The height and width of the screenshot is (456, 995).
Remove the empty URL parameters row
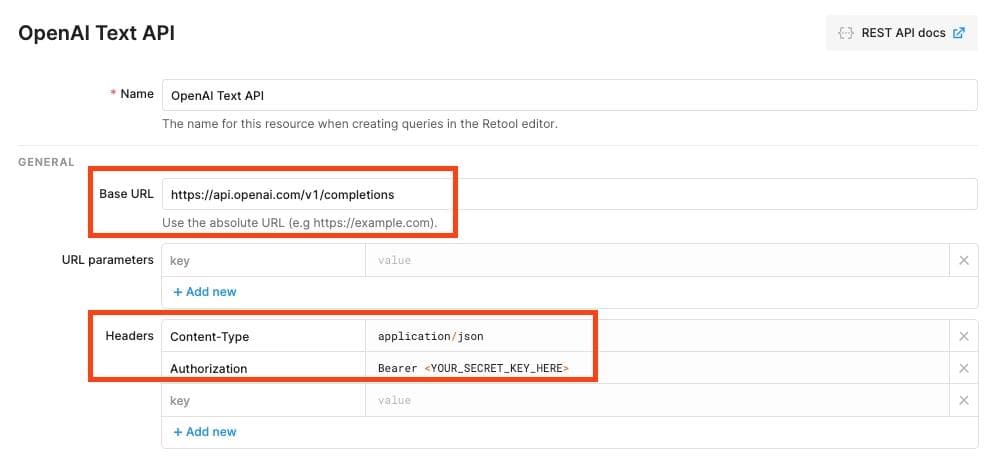click(x=963, y=260)
